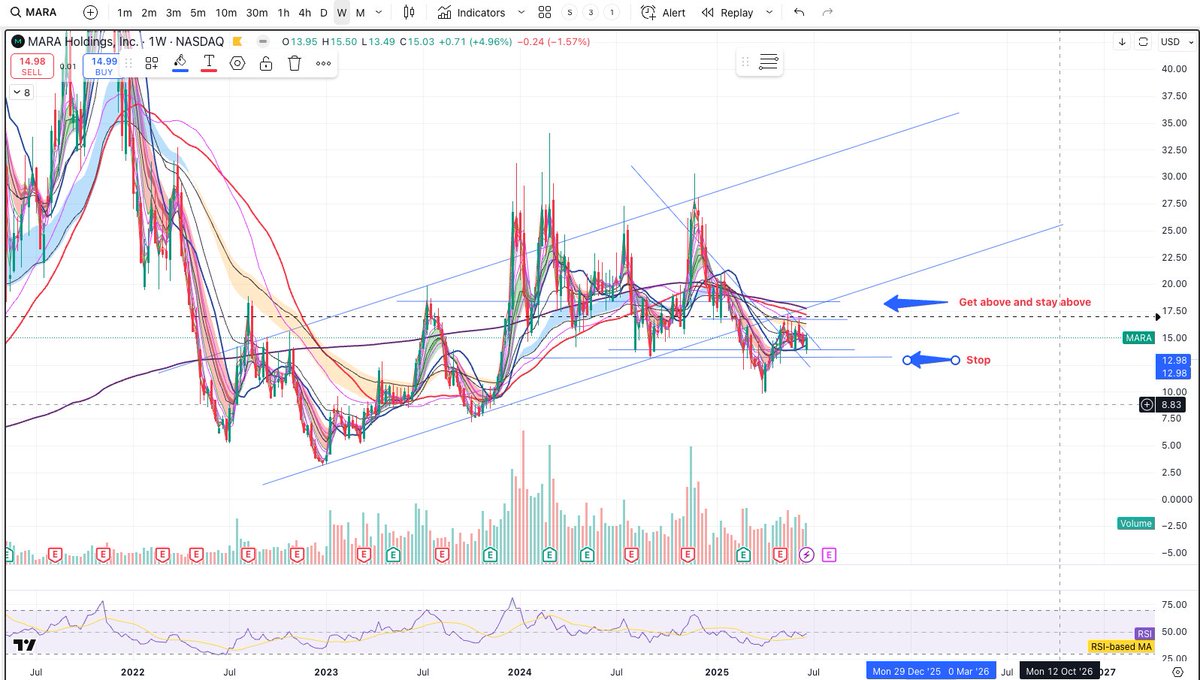The height and width of the screenshot is (680, 1200).
Task: Click the lightning bolt event marker
Action: coord(807,553)
